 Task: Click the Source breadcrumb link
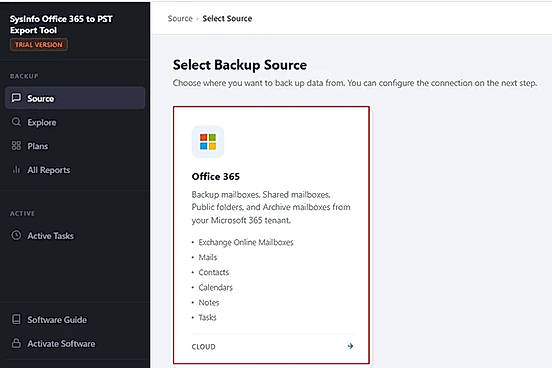click(180, 18)
